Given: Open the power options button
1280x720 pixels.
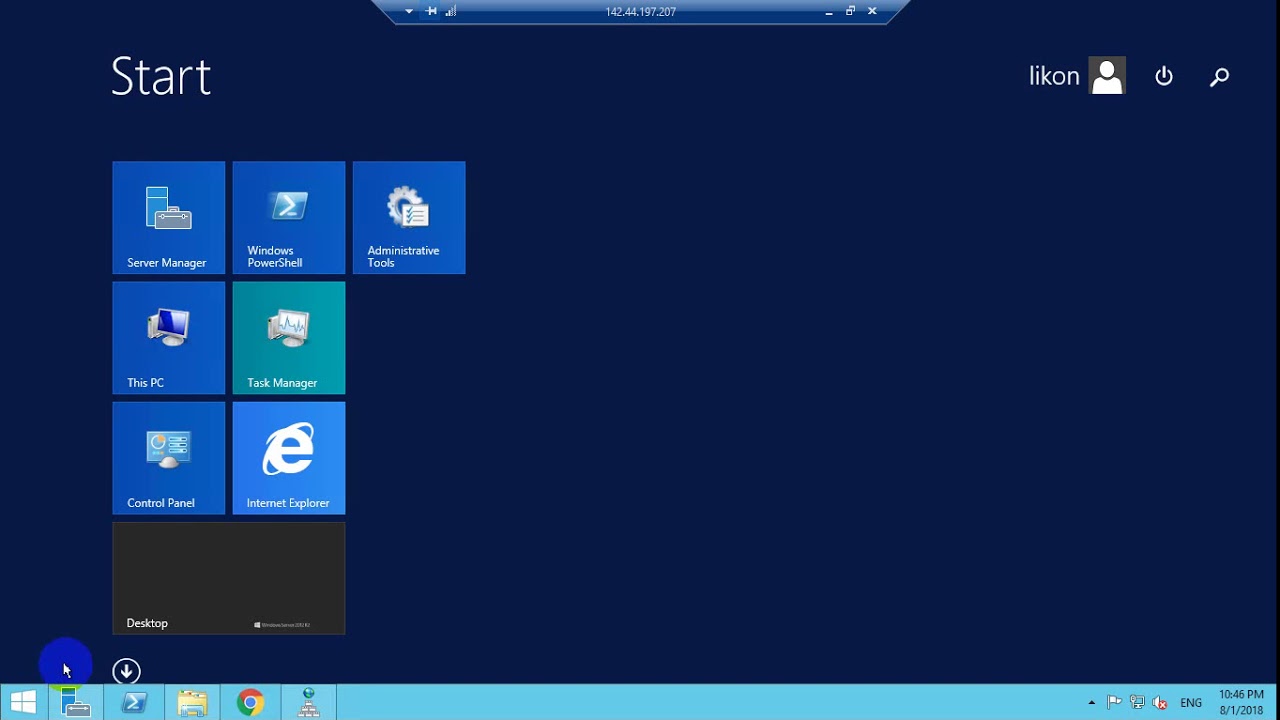Looking at the screenshot, I should pyautogui.click(x=1164, y=76).
